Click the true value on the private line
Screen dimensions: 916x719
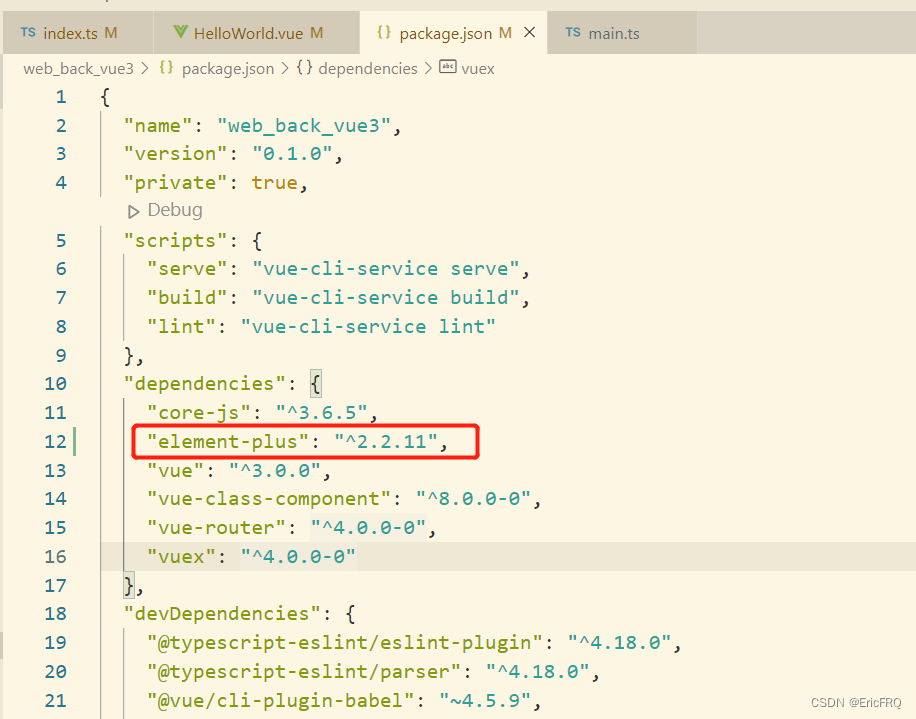click(x=274, y=183)
